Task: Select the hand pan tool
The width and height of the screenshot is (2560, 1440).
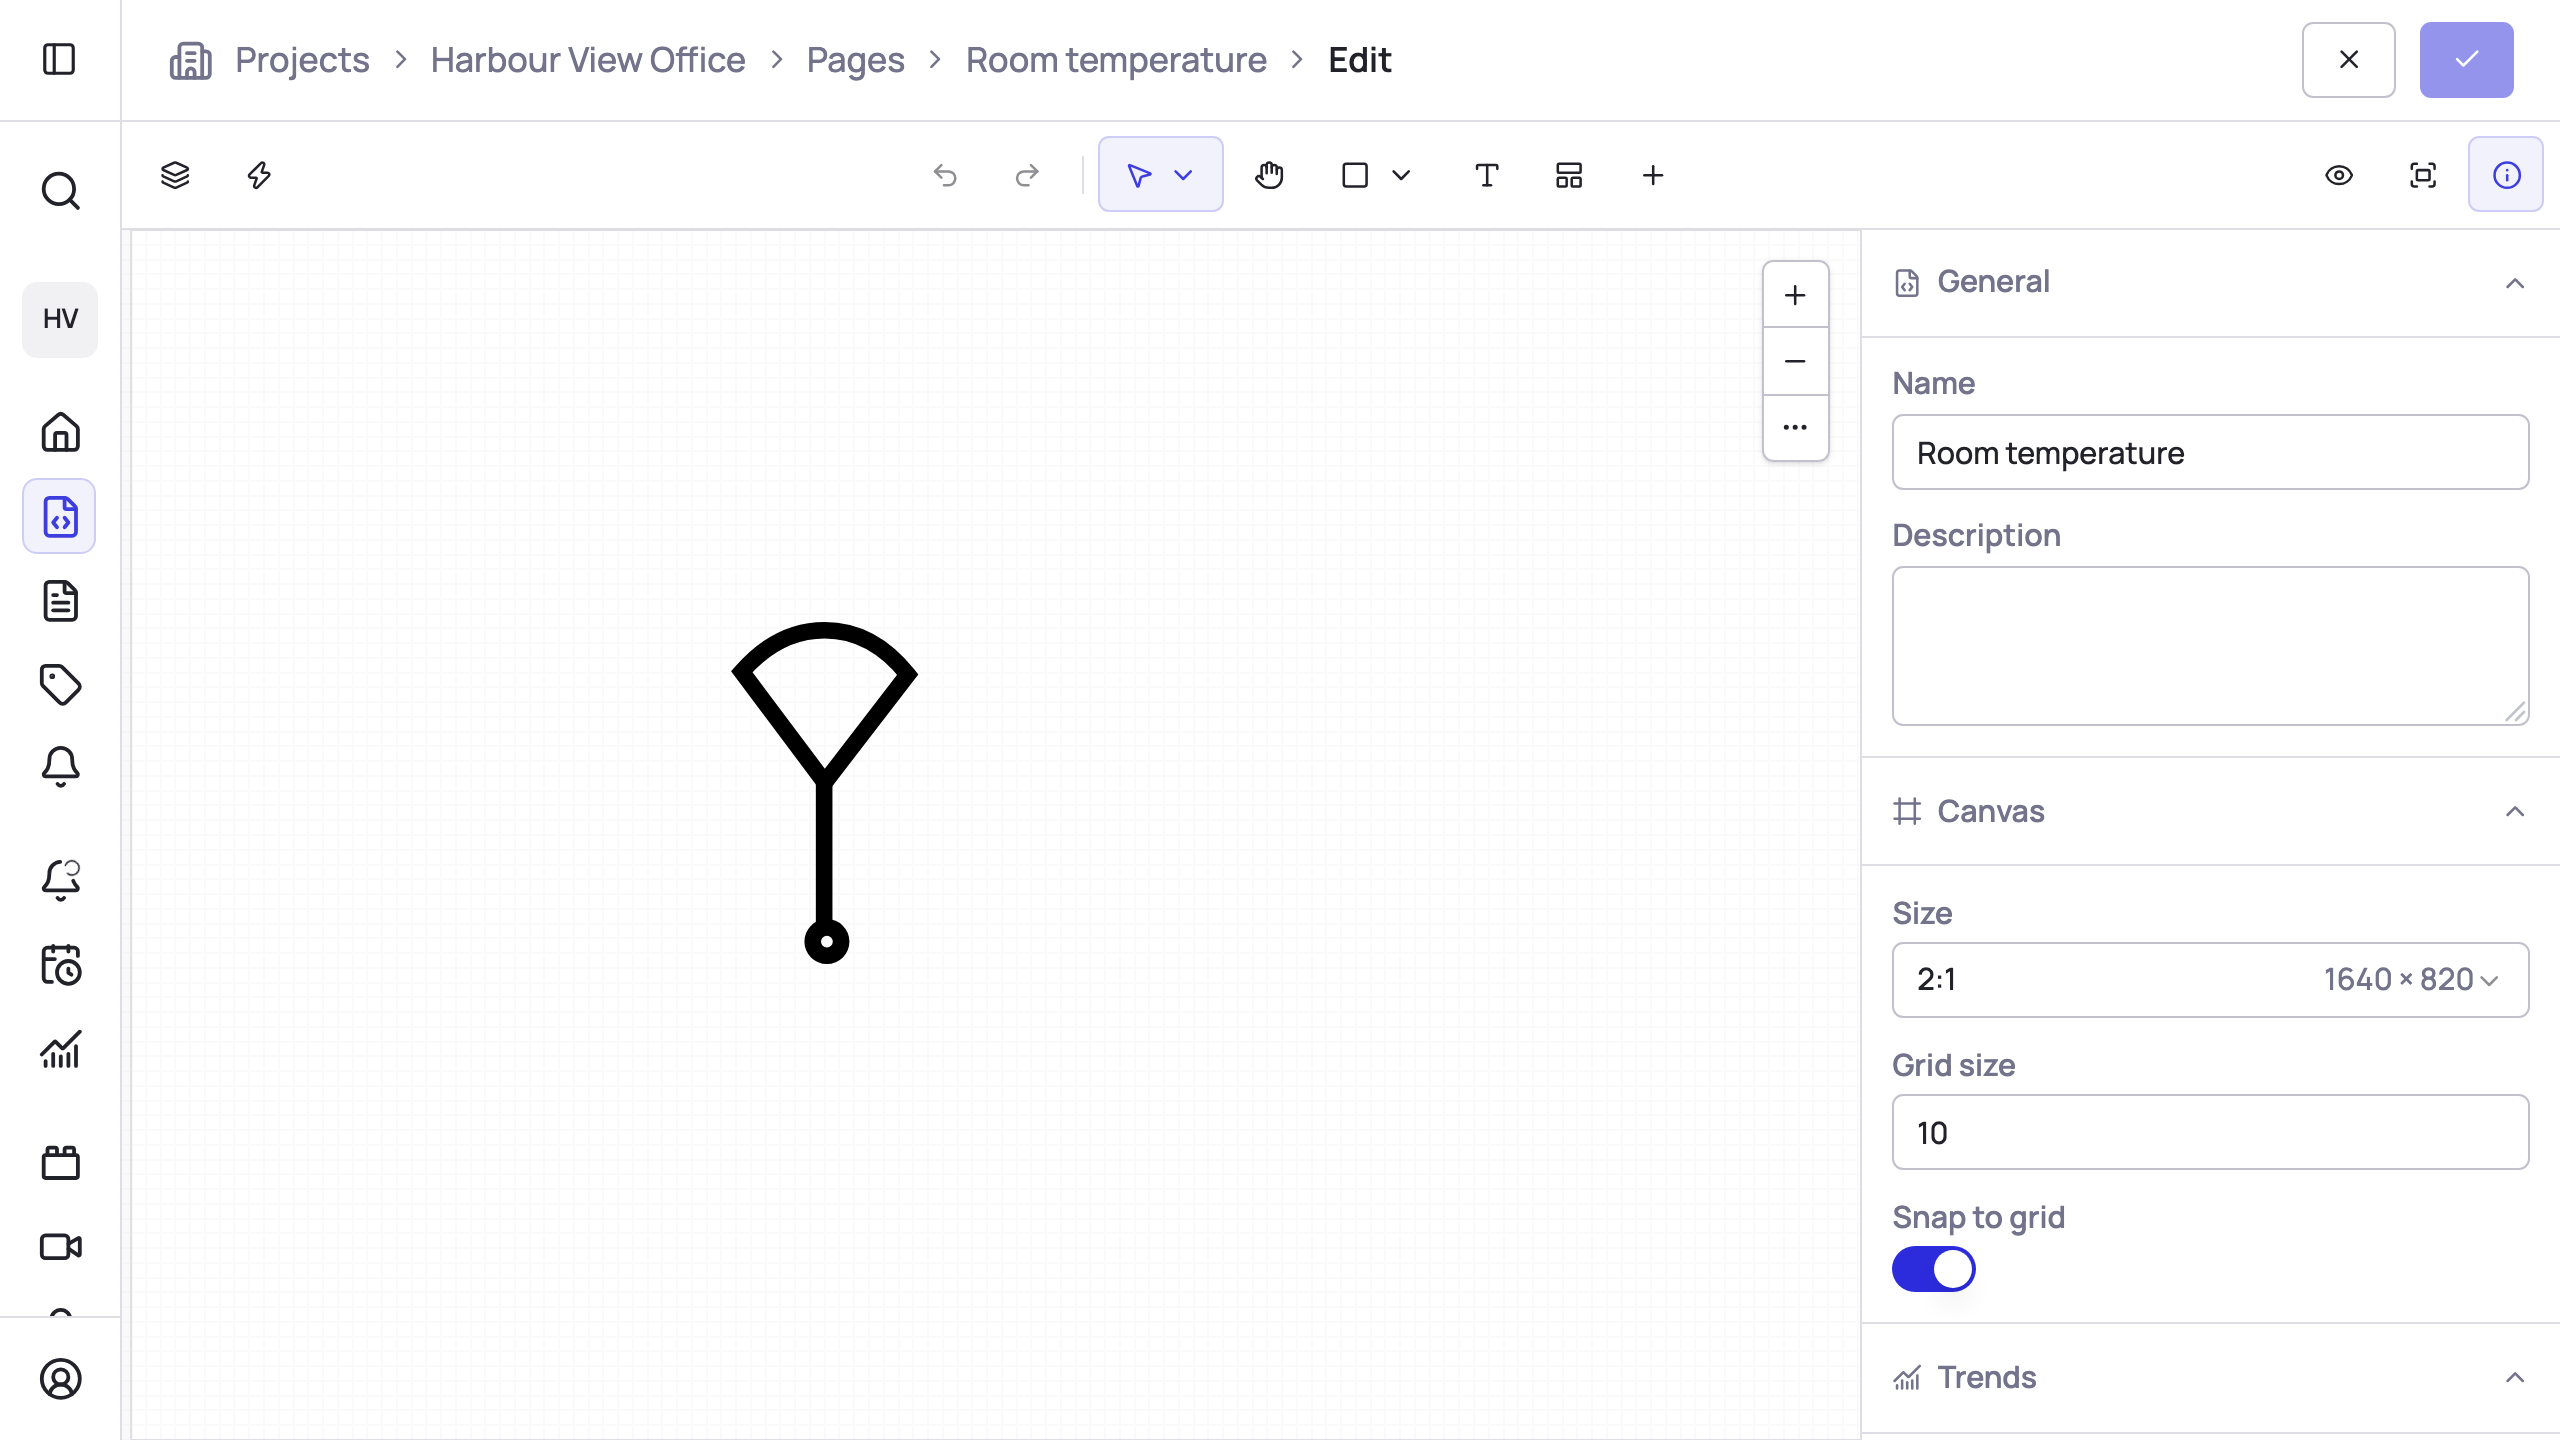Action: [1269, 175]
